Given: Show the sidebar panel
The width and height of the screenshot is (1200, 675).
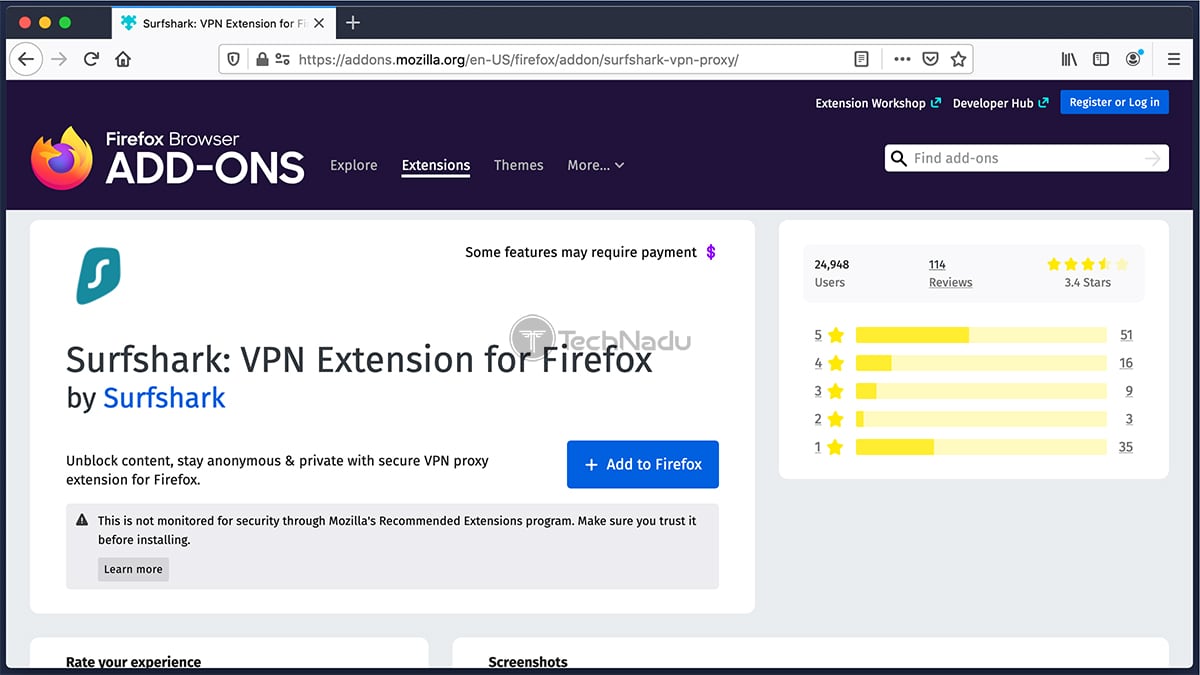Looking at the screenshot, I should (x=1101, y=59).
